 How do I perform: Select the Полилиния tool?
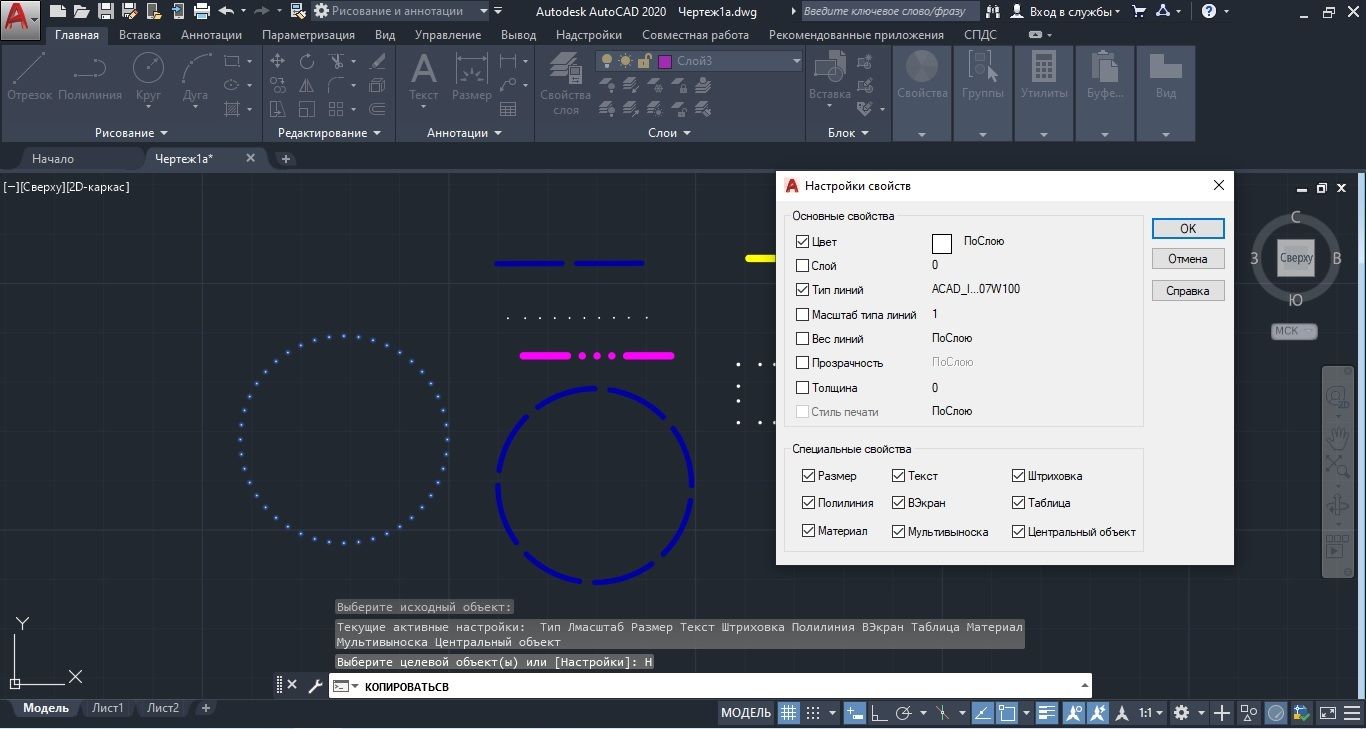pyautogui.click(x=90, y=78)
